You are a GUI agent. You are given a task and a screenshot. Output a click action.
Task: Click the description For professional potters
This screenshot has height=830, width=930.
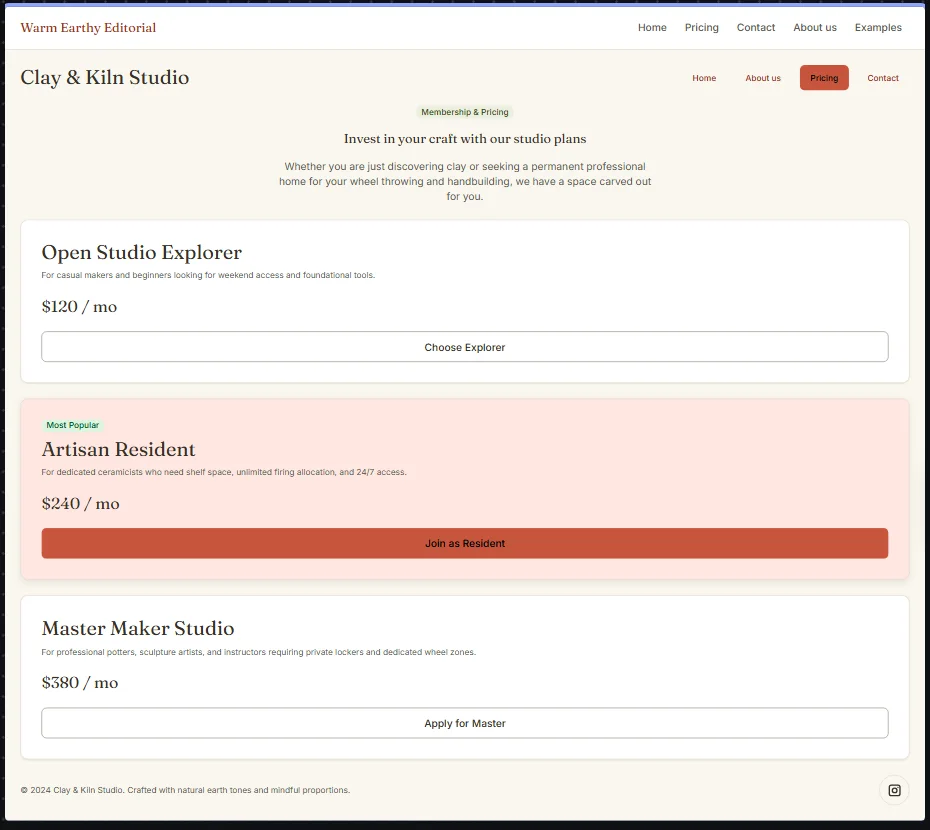click(x=258, y=651)
